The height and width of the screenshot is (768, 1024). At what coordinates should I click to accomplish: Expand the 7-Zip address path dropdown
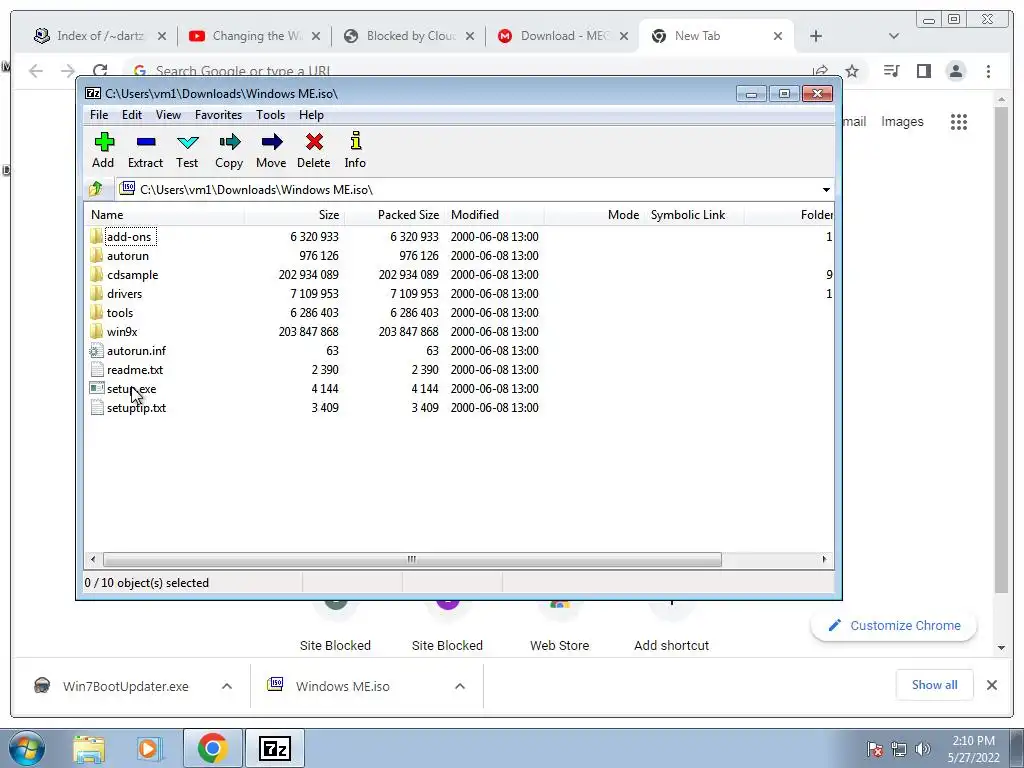point(826,189)
